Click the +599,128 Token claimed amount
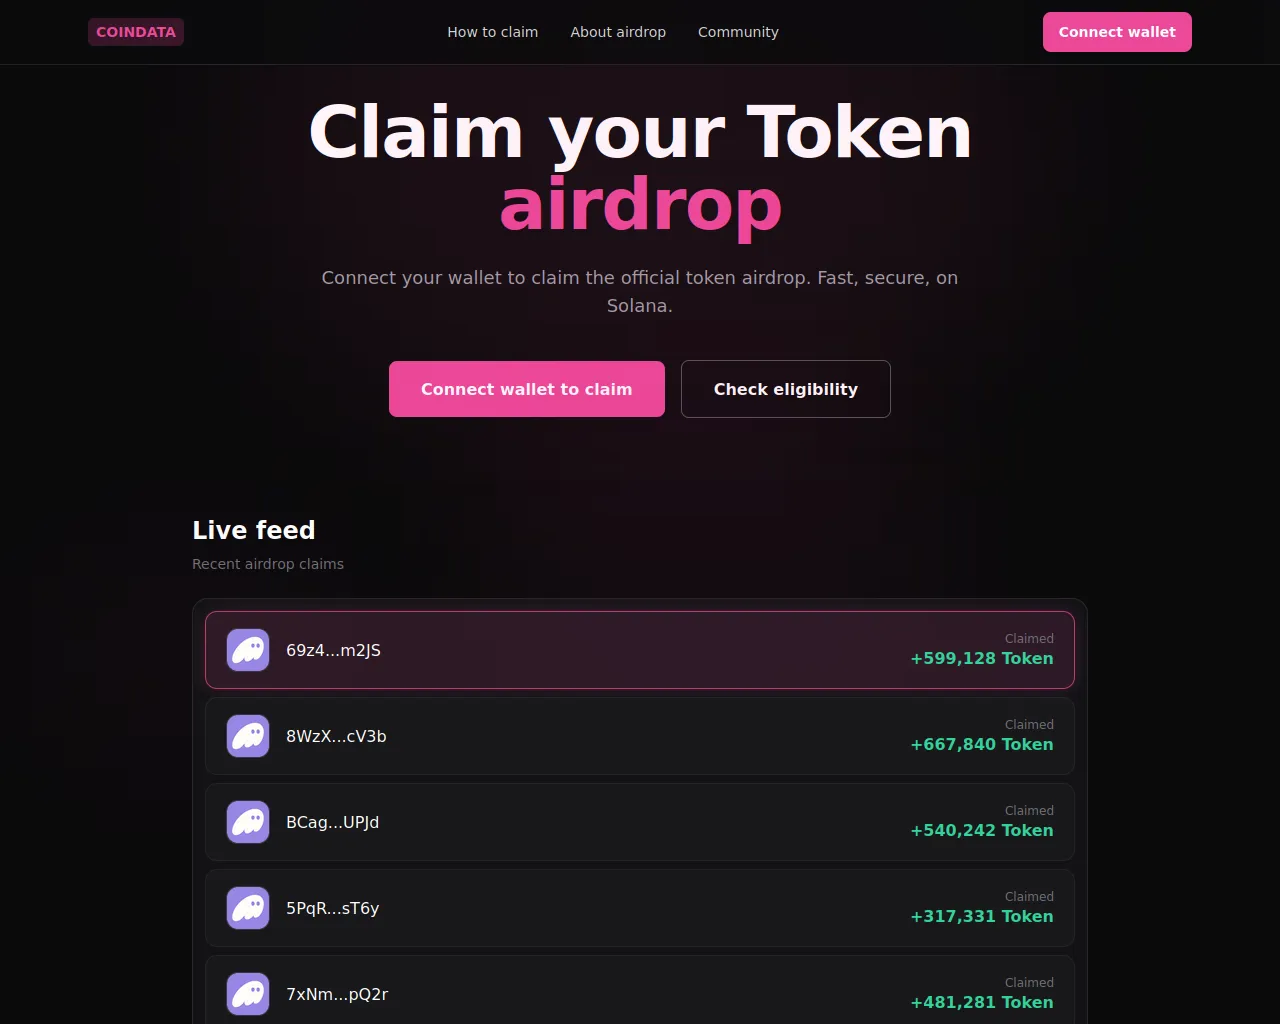Viewport: 1280px width, 1024px height. click(x=981, y=659)
